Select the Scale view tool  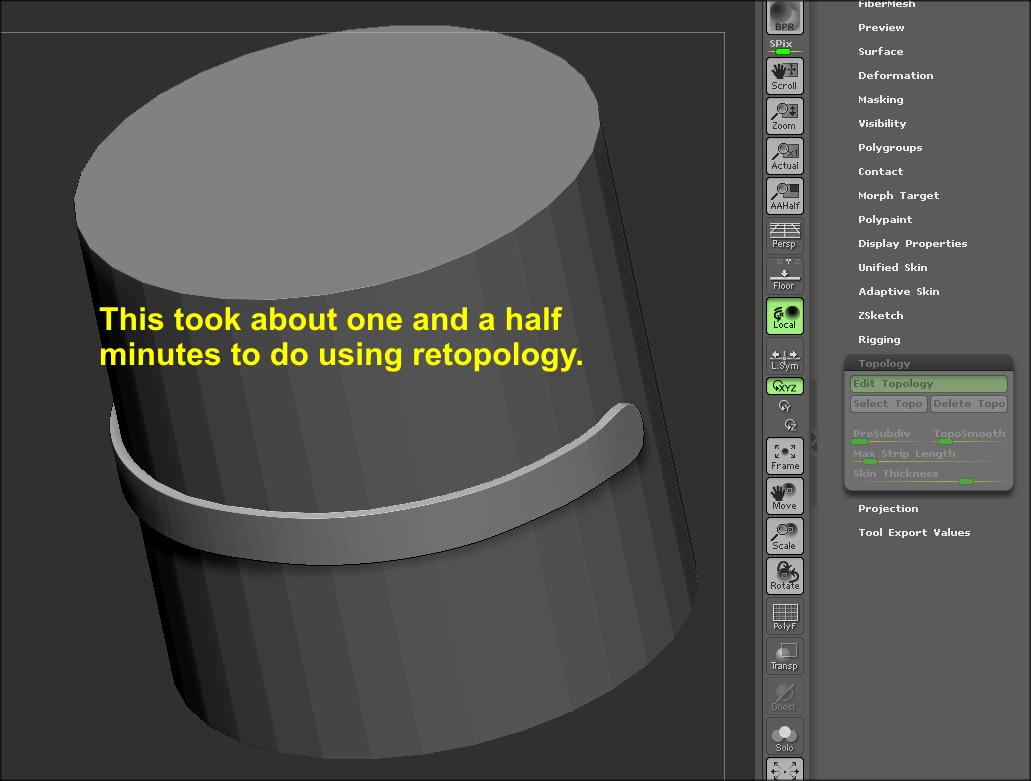[x=784, y=536]
